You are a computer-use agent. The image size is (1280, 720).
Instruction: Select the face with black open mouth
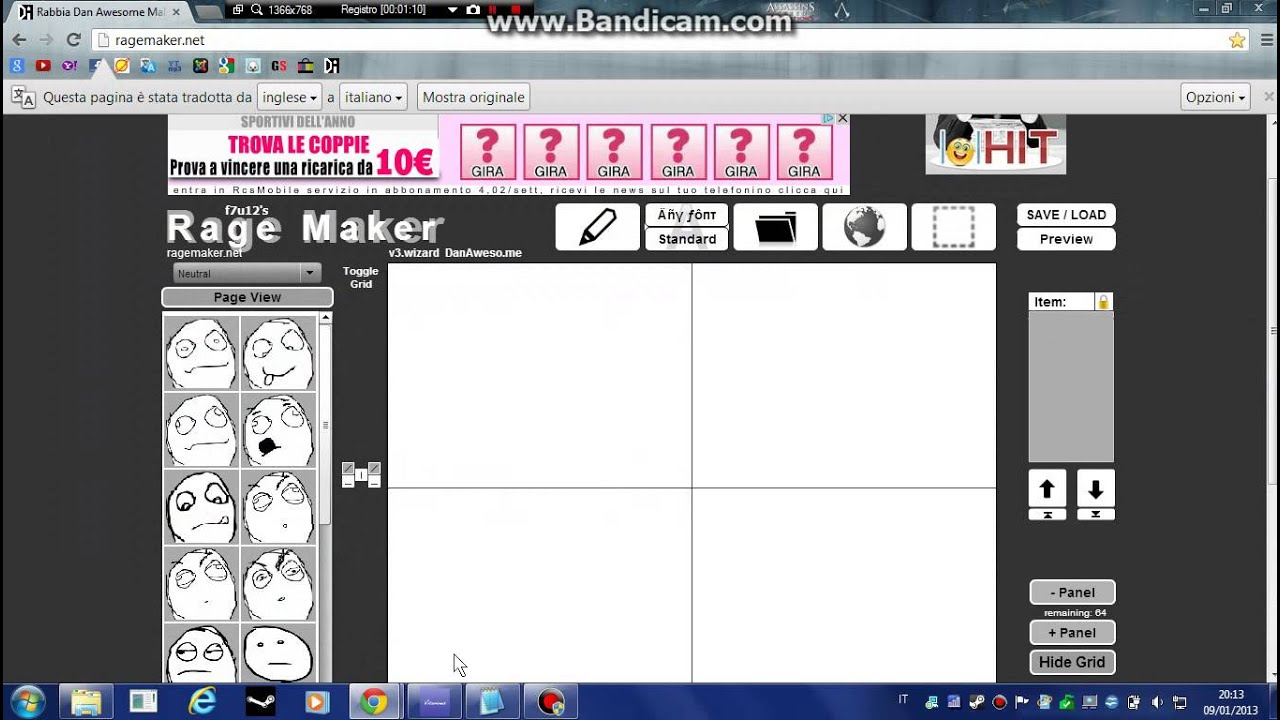[278, 429]
